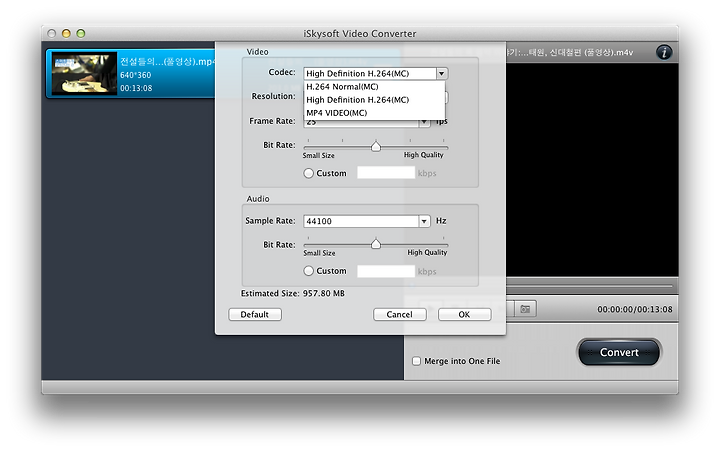Click the Default button

[255, 315]
